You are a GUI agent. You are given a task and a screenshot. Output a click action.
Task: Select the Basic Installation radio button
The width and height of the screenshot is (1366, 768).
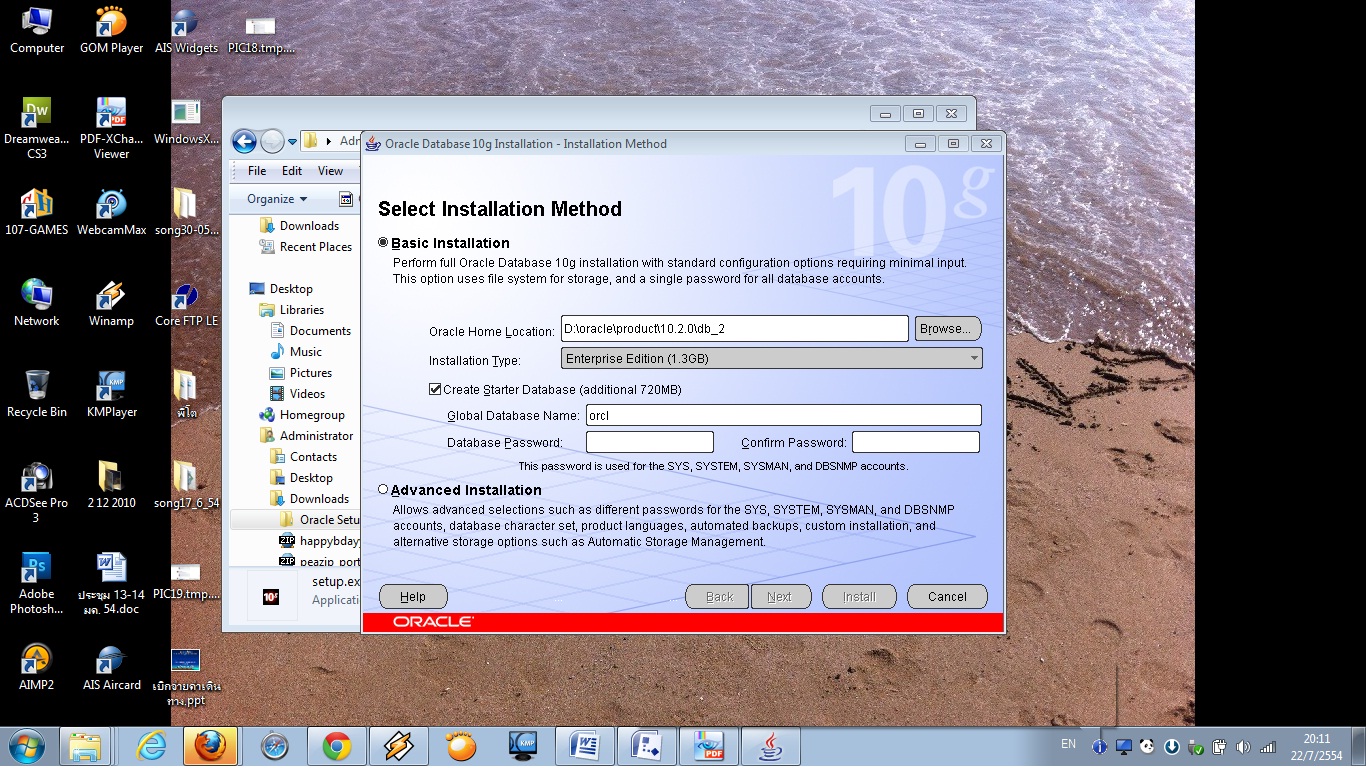(383, 243)
